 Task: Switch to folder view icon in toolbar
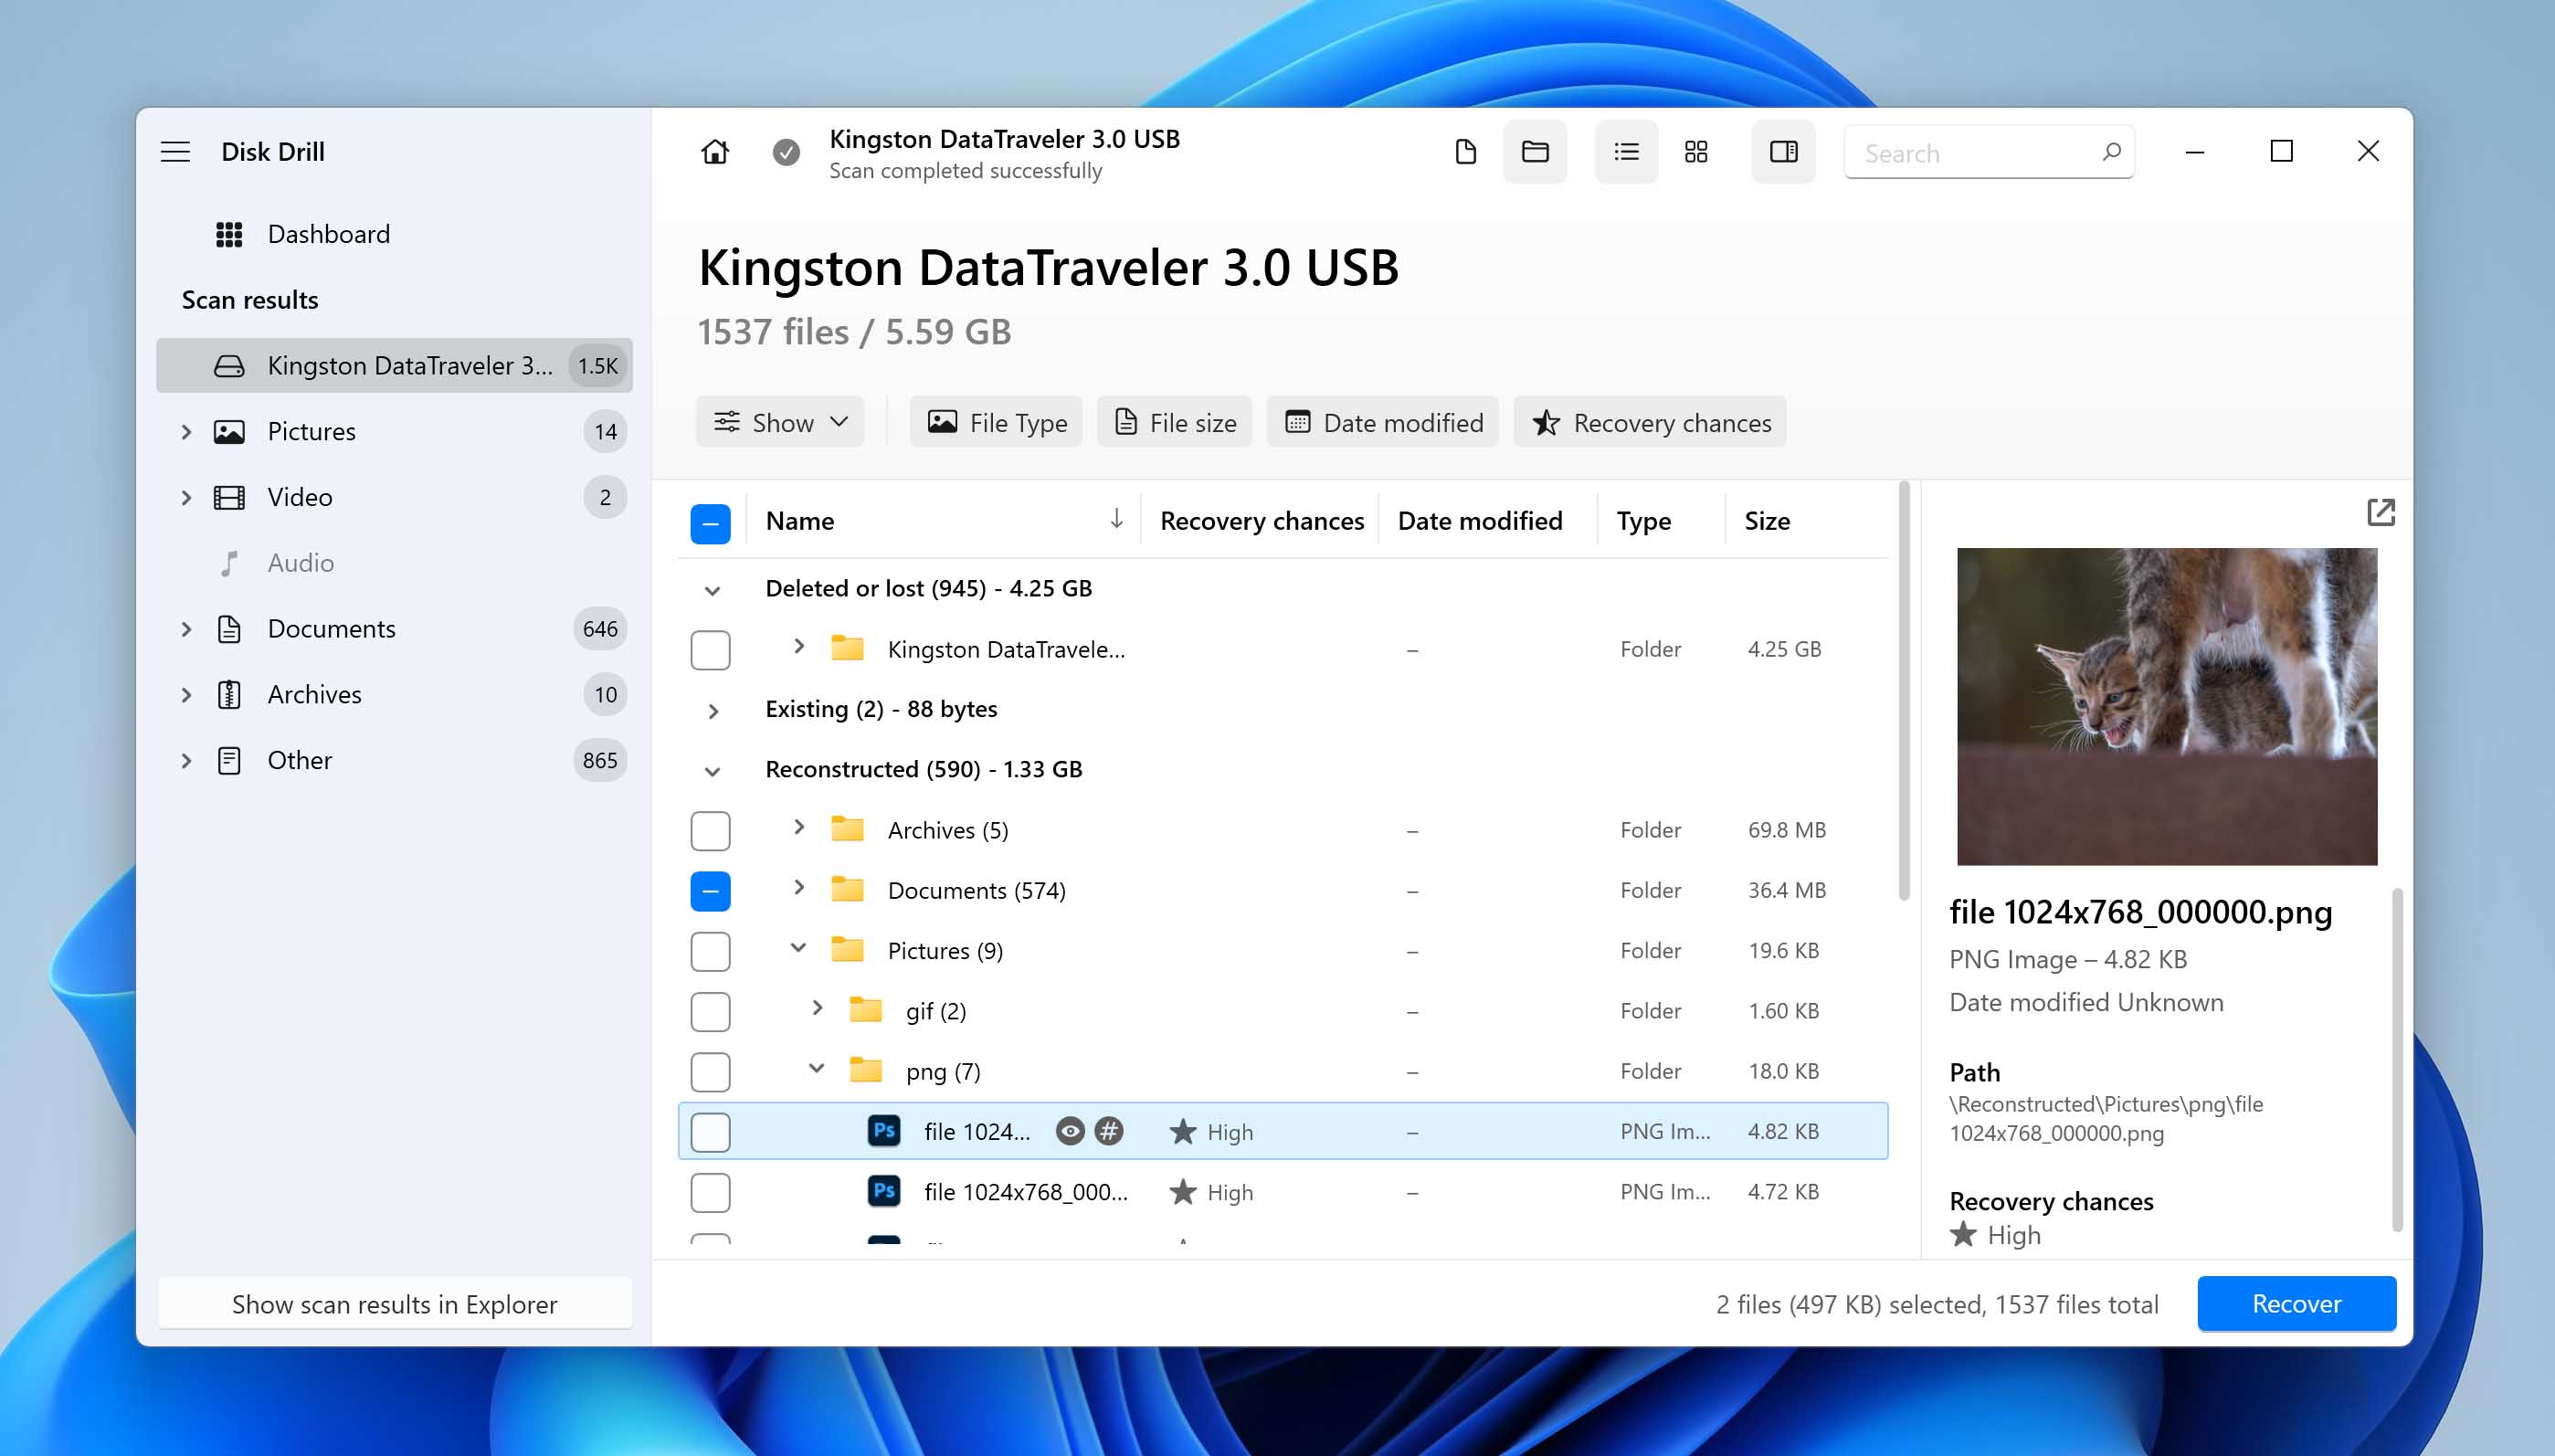coord(1535,152)
